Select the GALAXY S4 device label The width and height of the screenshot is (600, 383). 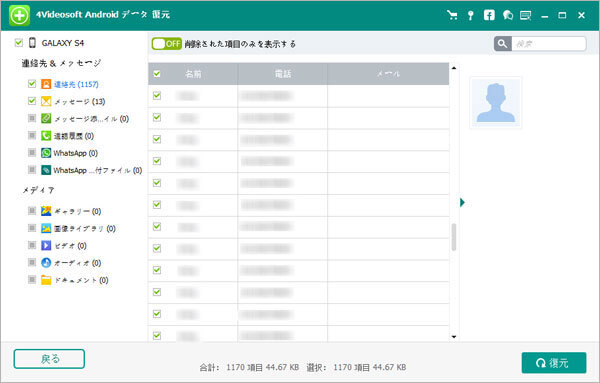[x=63, y=43]
